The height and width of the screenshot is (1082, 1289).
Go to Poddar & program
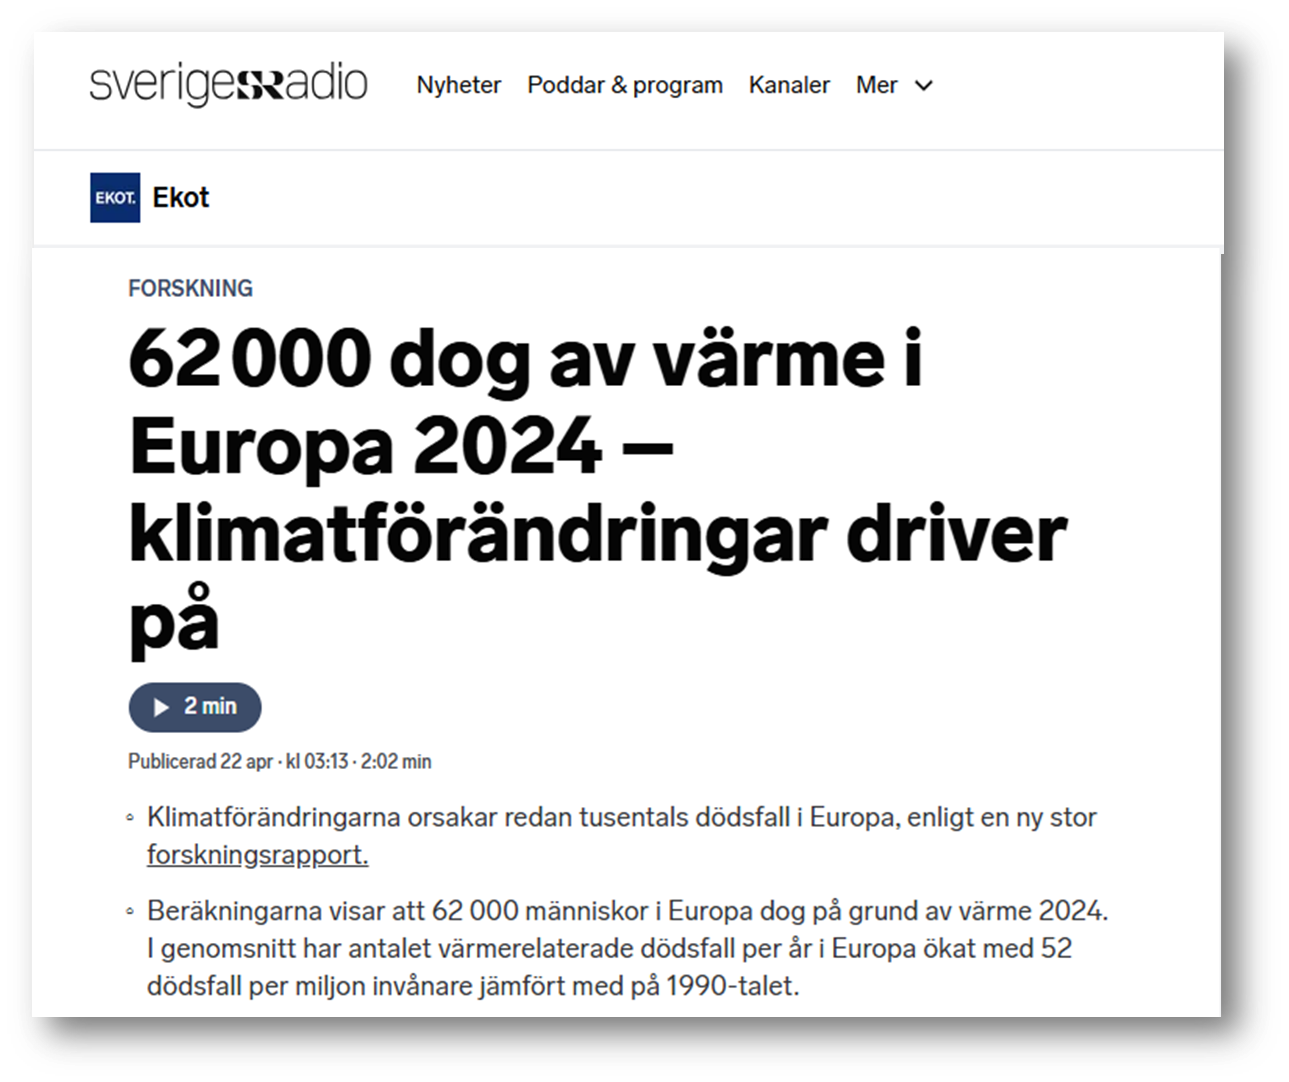coord(624,86)
